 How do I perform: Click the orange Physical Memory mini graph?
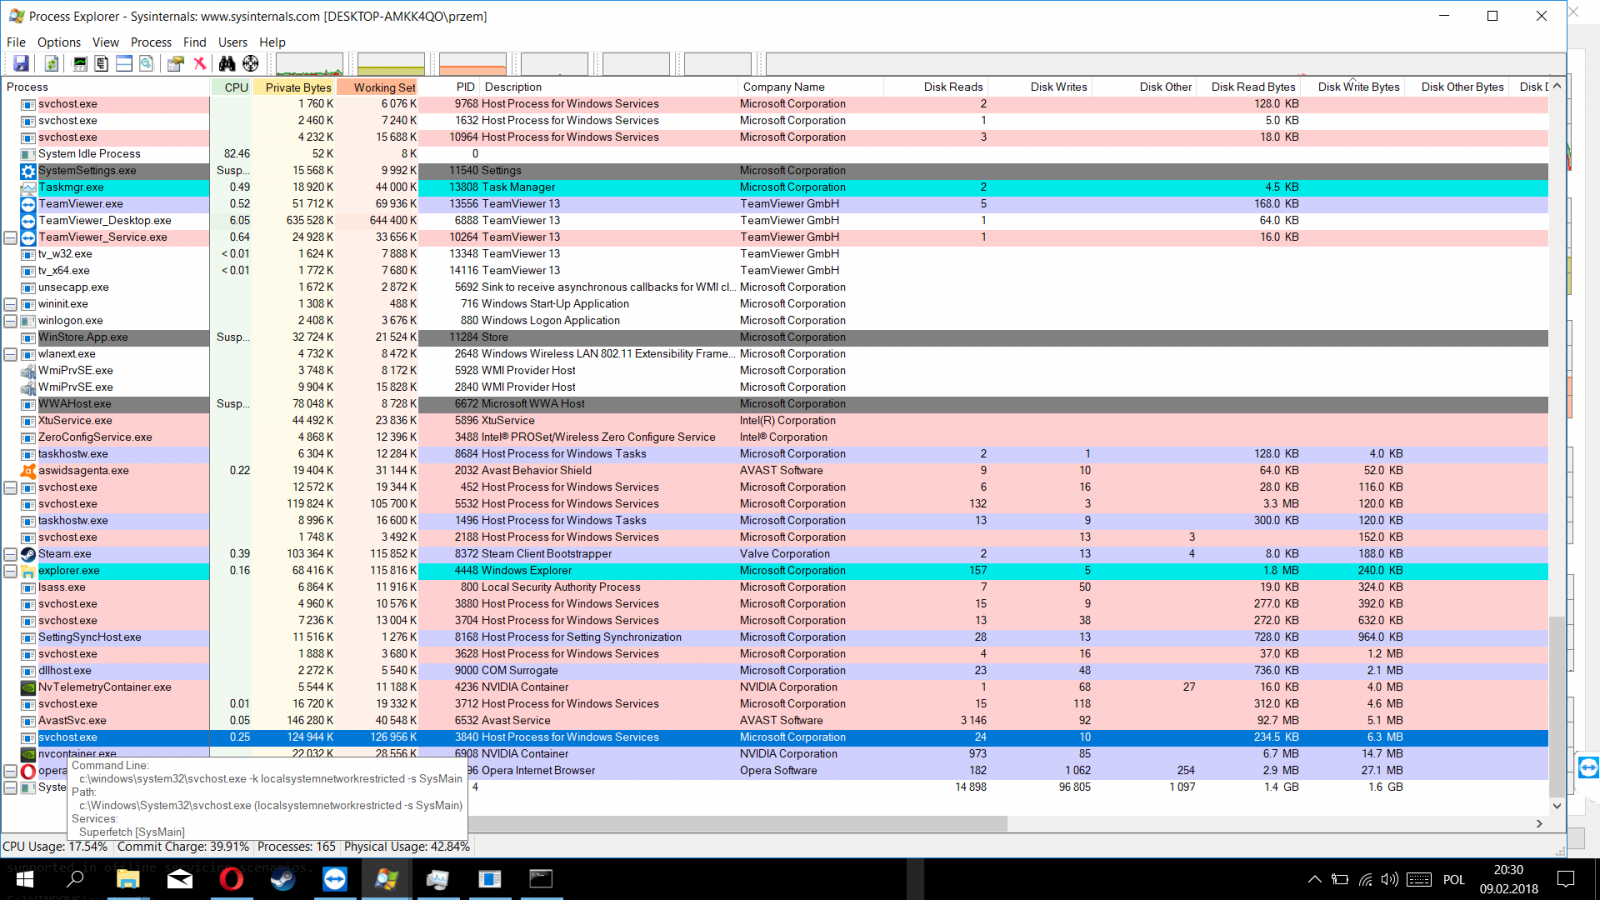[473, 64]
